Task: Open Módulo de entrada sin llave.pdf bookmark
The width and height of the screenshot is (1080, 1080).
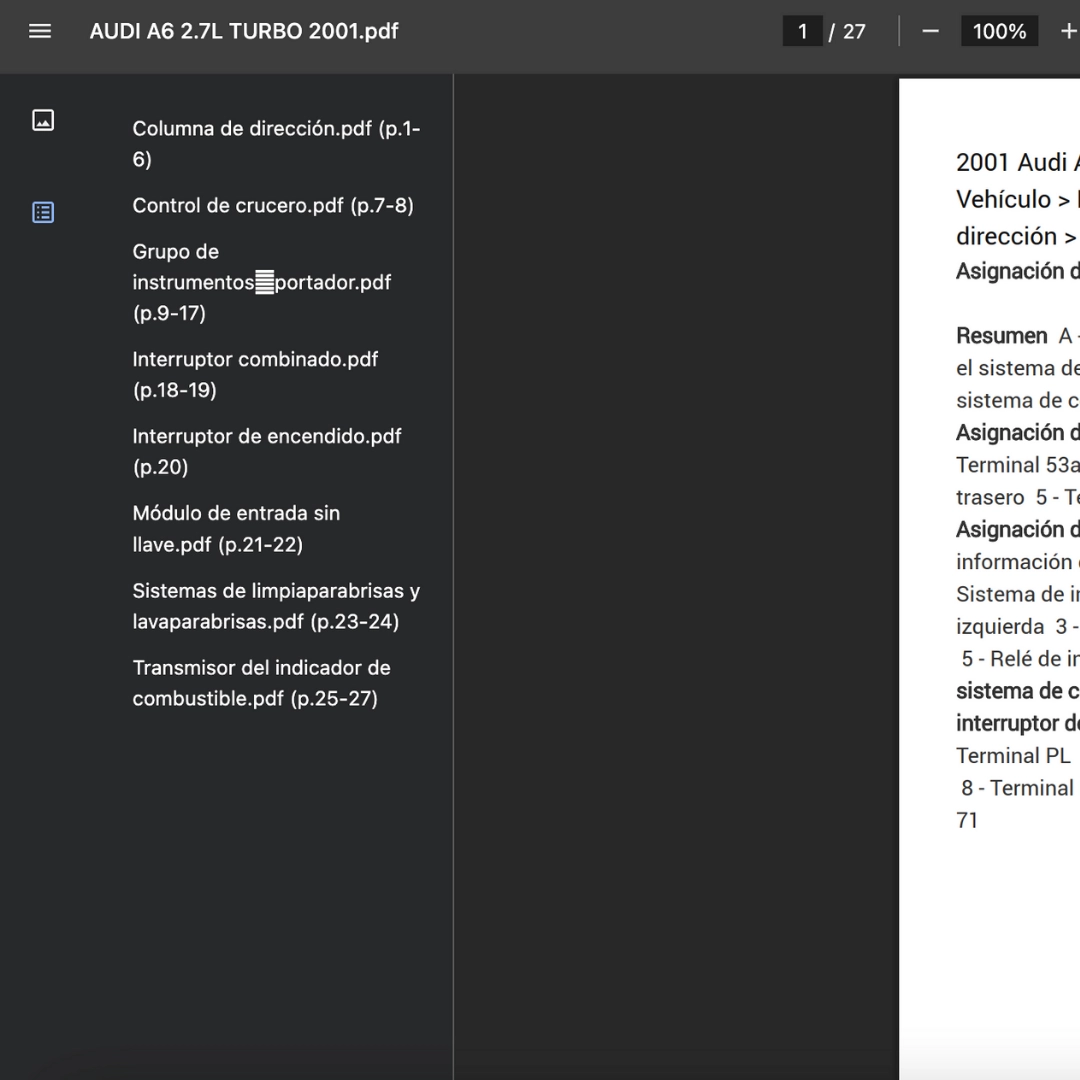Action: pos(236,528)
